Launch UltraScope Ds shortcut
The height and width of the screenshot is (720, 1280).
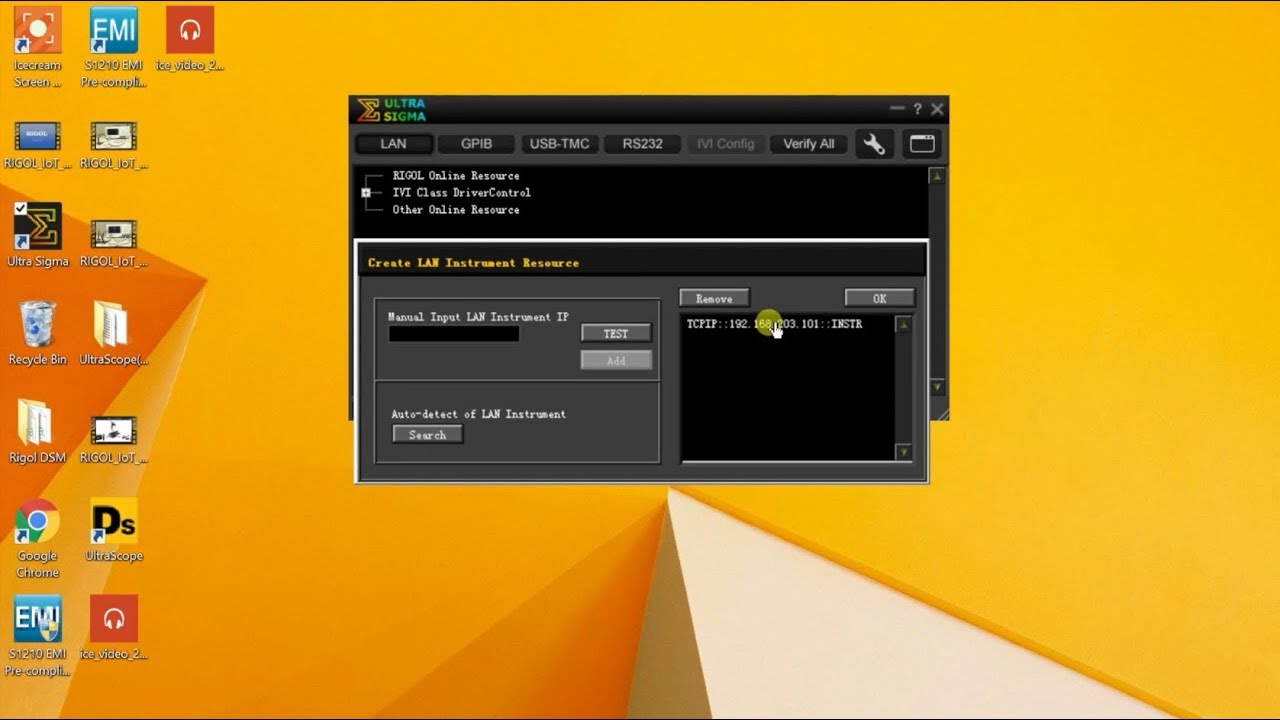coord(113,530)
